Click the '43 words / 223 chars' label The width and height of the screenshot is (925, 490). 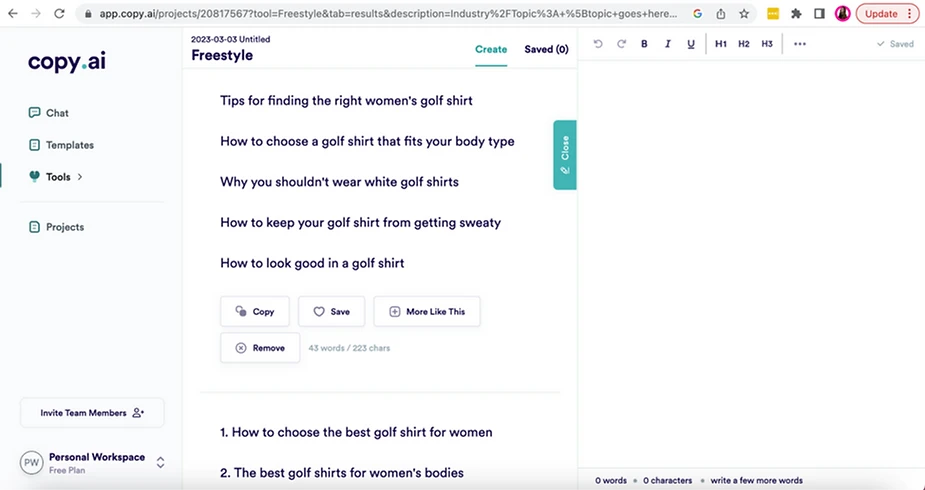point(349,348)
